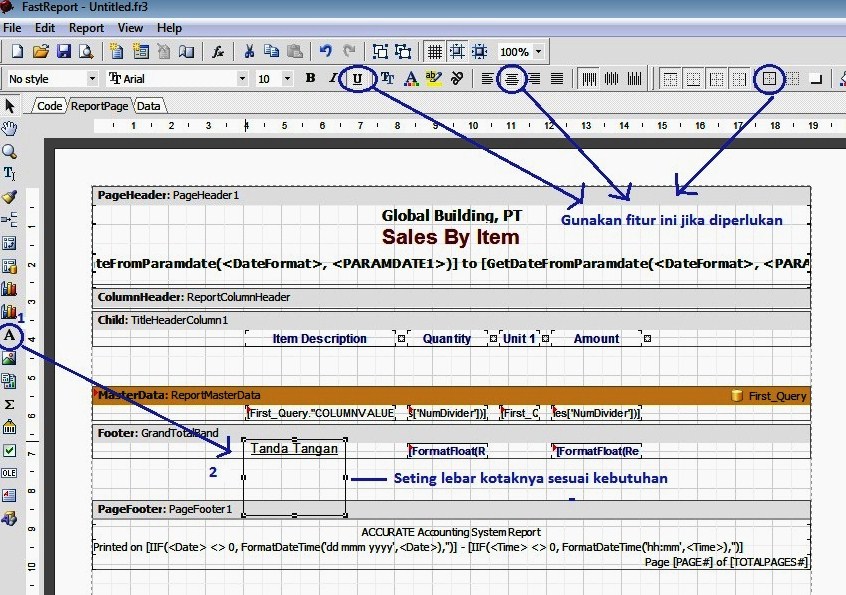Open the print preview icon
The height and width of the screenshot is (595, 846).
tap(86, 51)
